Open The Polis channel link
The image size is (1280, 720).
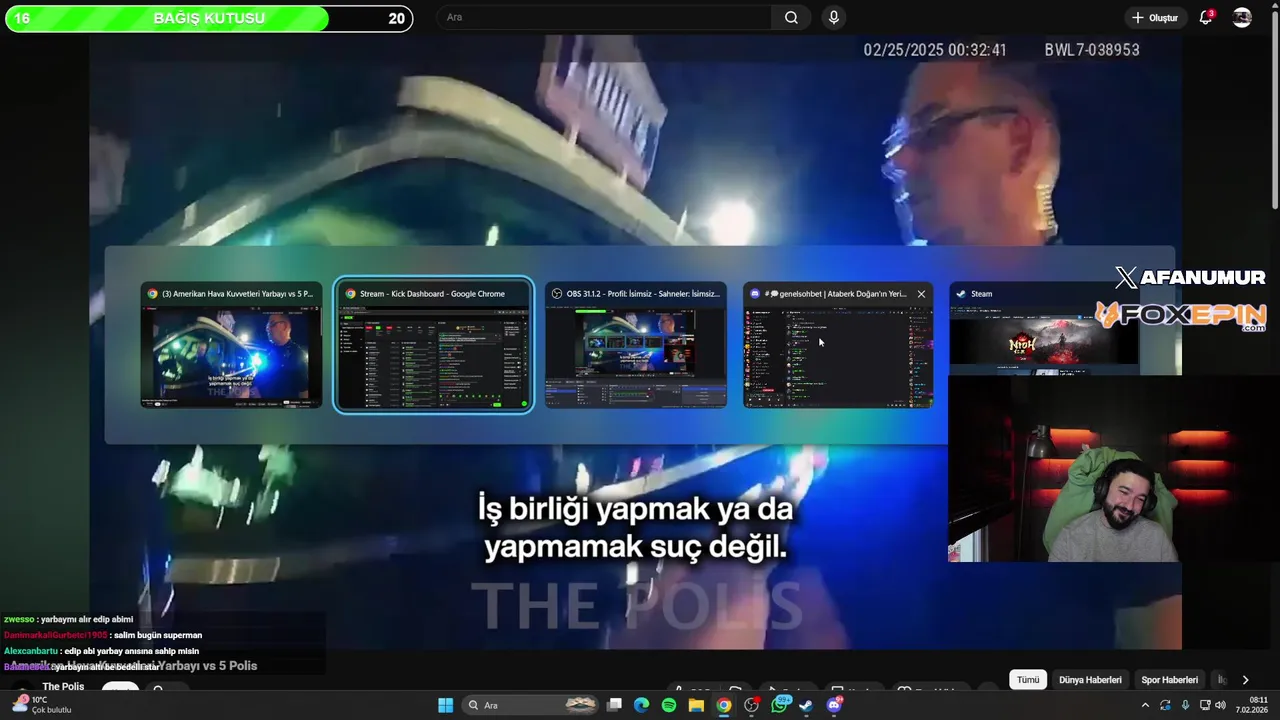(63, 686)
